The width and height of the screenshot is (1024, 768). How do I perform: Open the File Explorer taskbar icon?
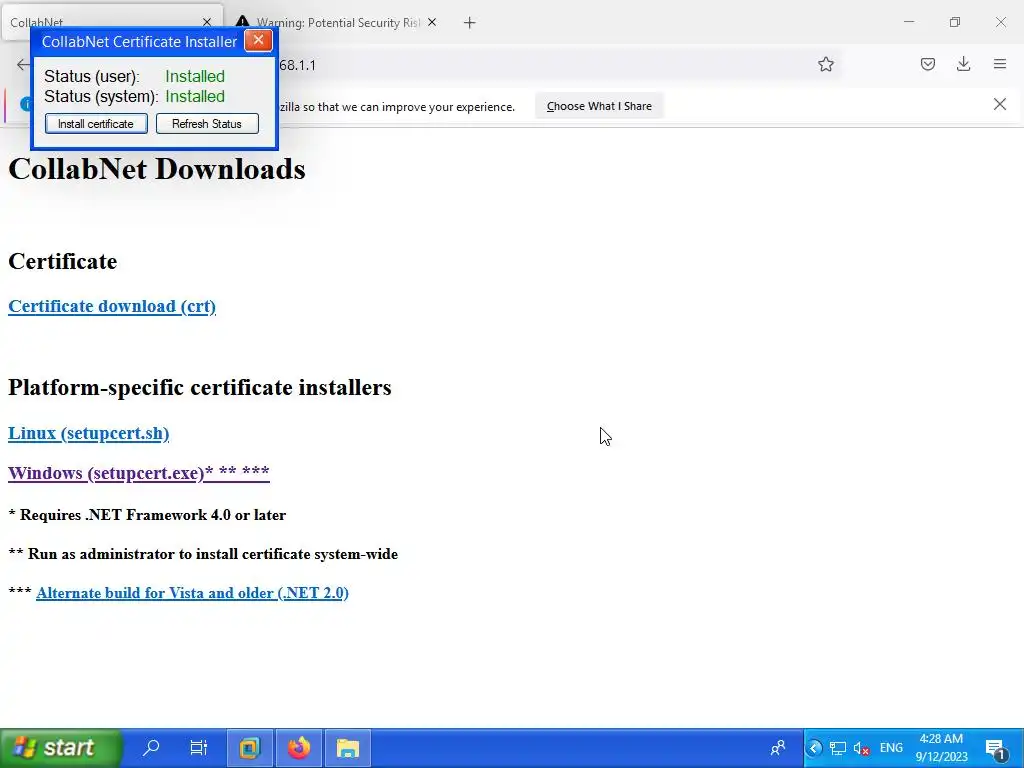(x=348, y=748)
